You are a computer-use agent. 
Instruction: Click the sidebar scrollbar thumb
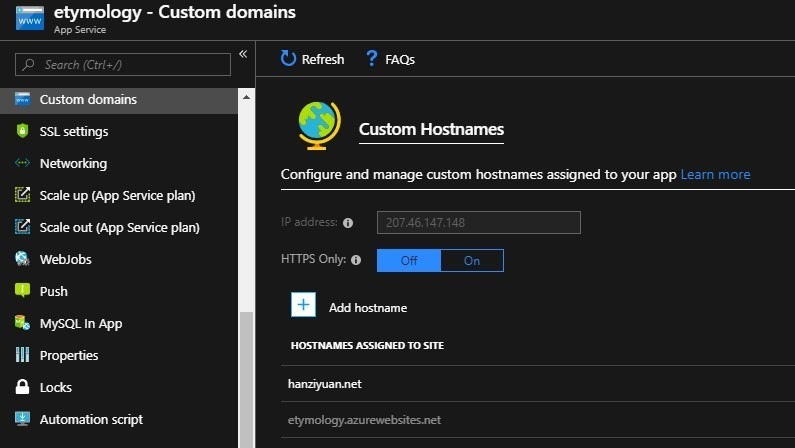246,380
